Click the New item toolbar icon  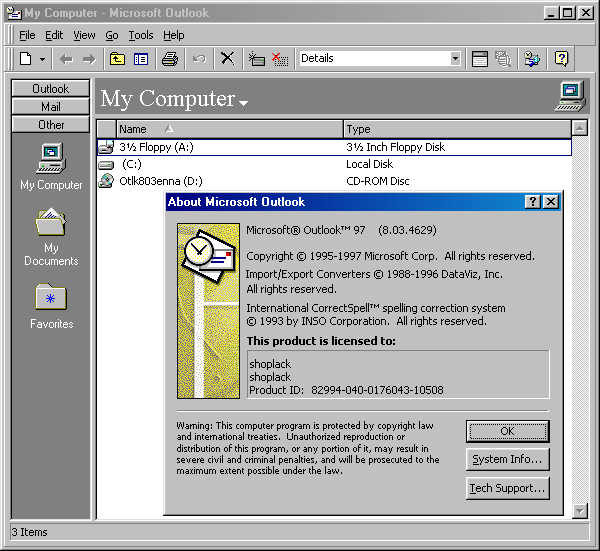[26, 59]
